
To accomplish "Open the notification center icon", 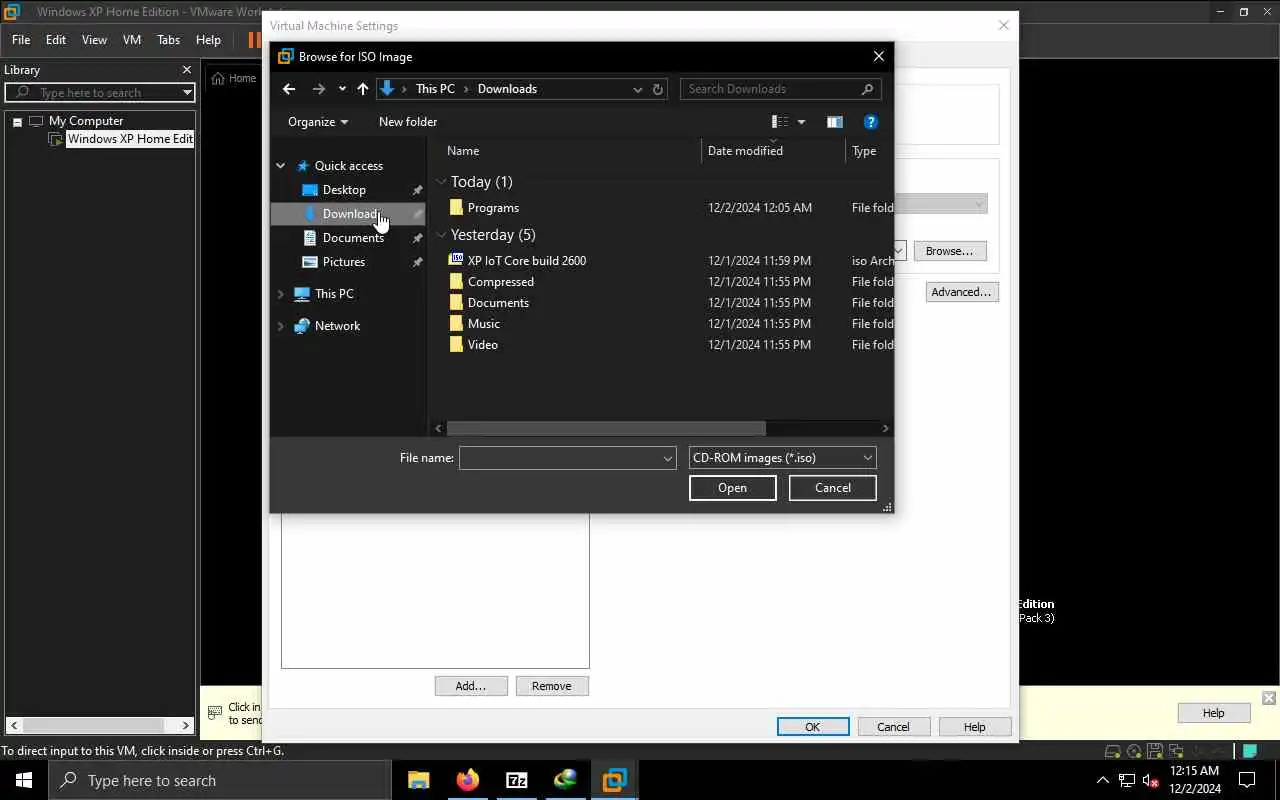I will [x=1247, y=780].
